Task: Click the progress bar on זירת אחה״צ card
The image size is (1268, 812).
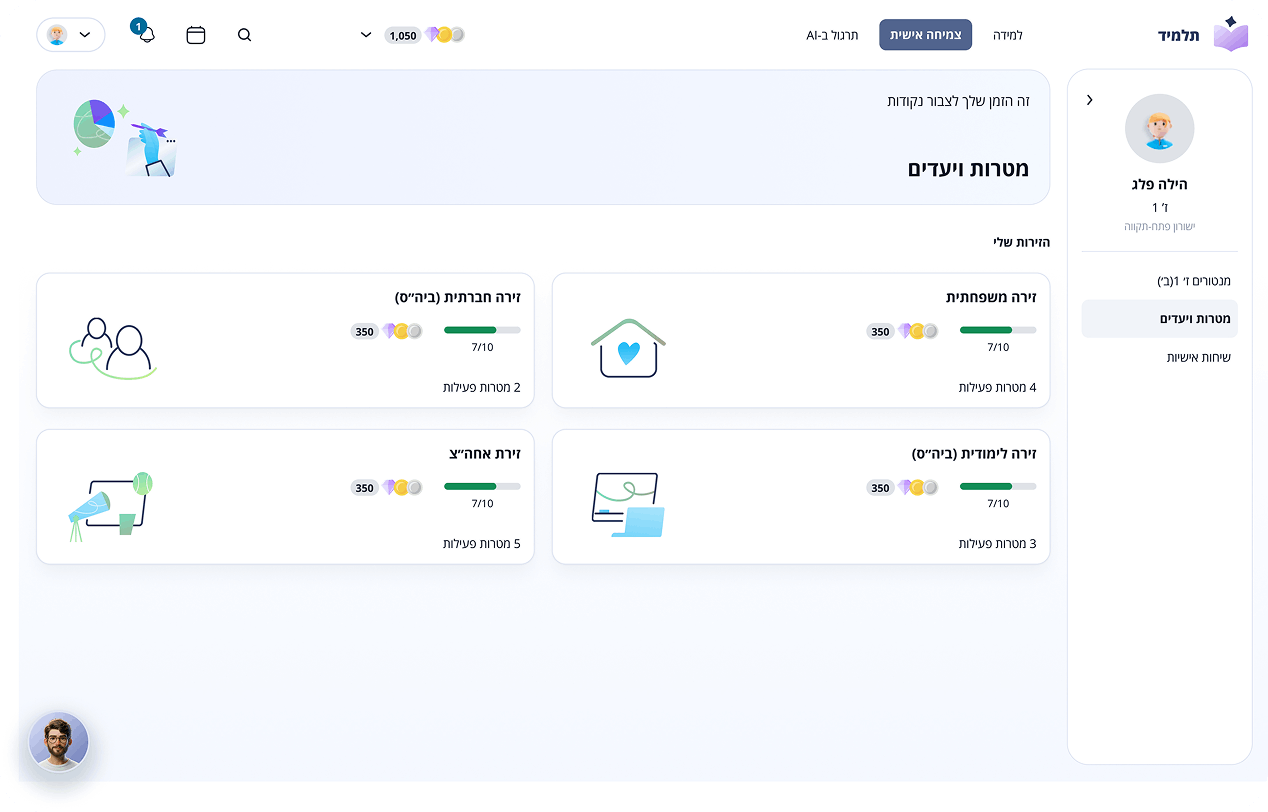Action: [x=482, y=487]
